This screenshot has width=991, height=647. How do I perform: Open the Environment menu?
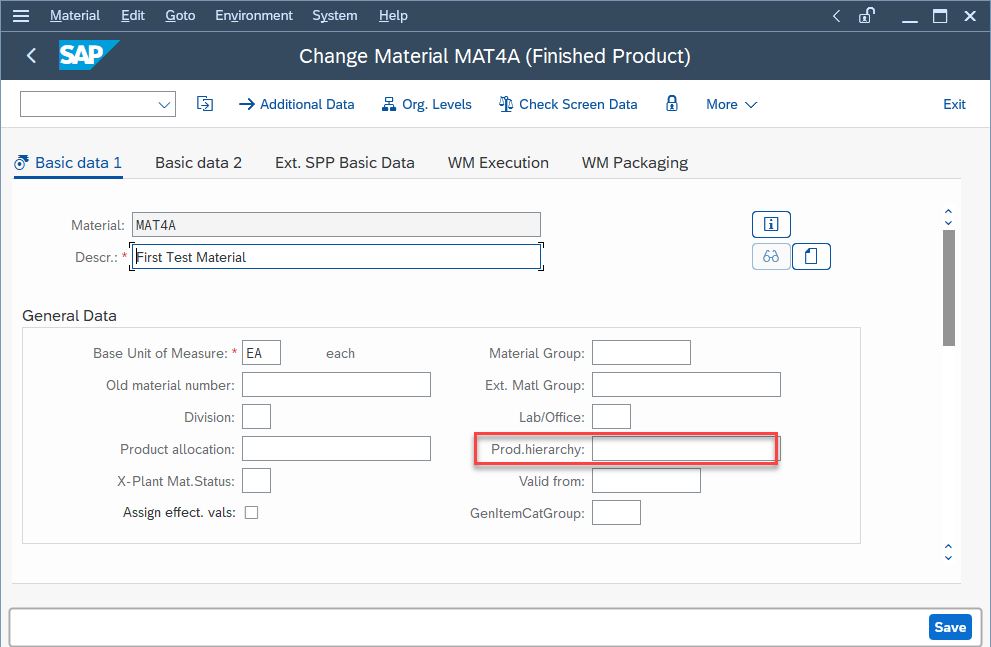tap(253, 15)
